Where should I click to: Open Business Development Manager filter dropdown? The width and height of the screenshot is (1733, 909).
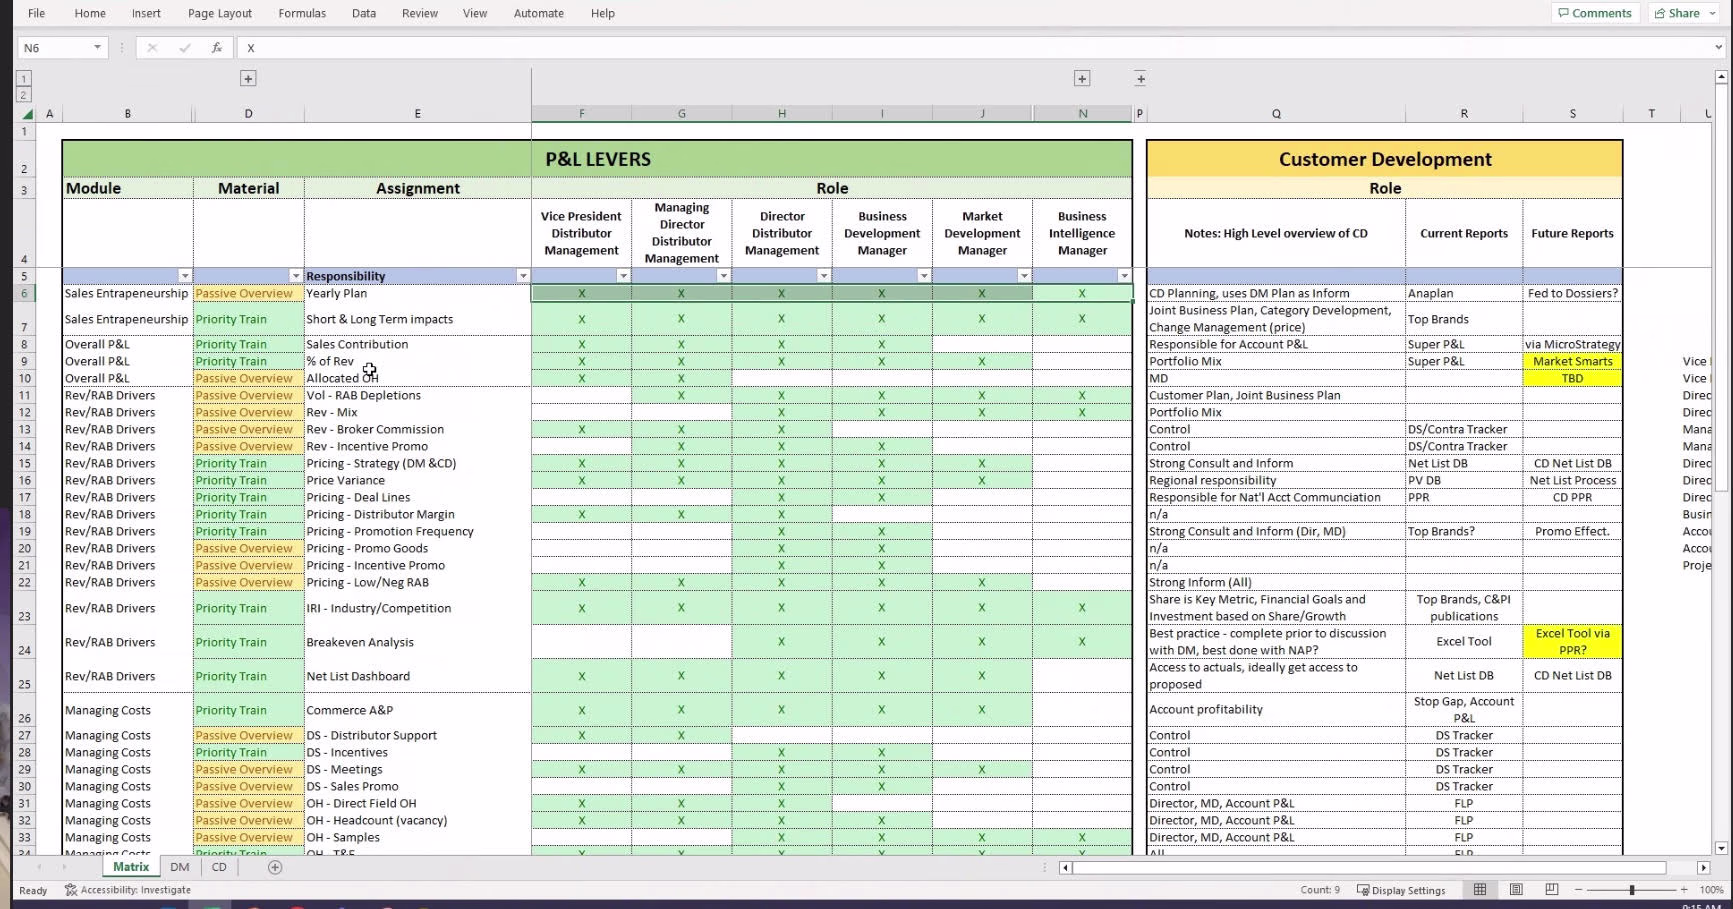pos(923,276)
